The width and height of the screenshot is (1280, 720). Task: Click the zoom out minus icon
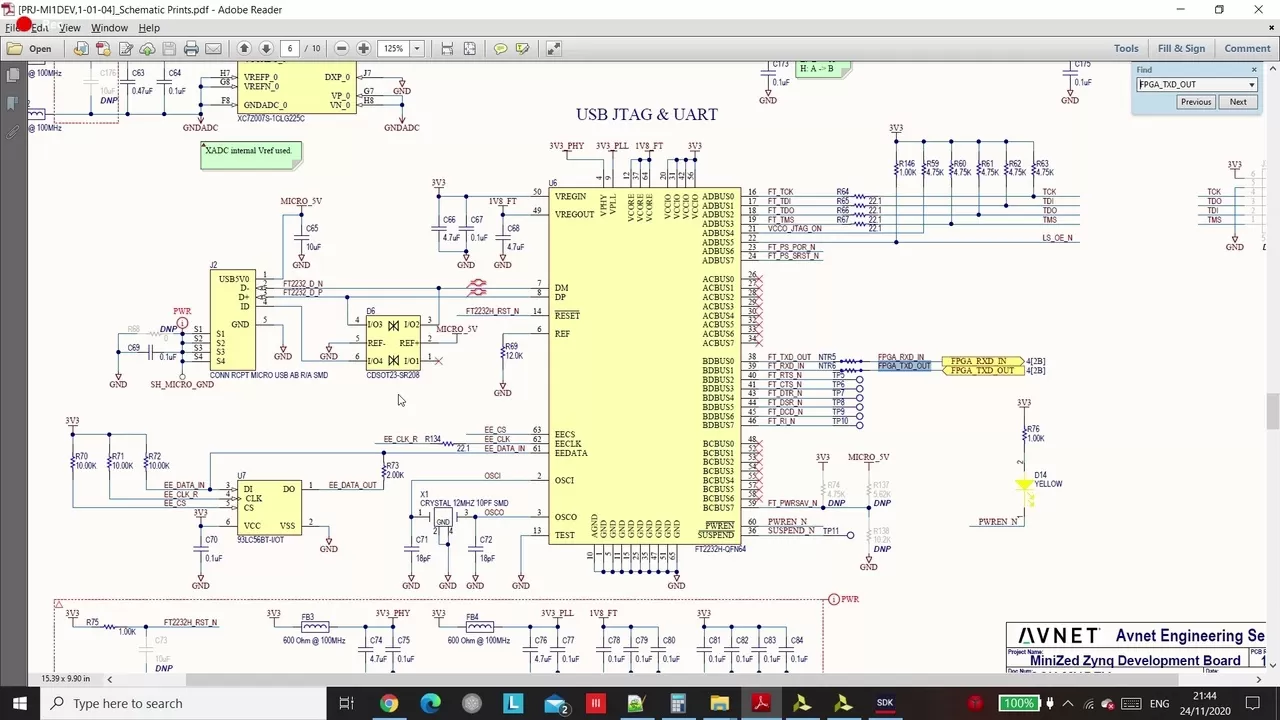tap(340, 48)
